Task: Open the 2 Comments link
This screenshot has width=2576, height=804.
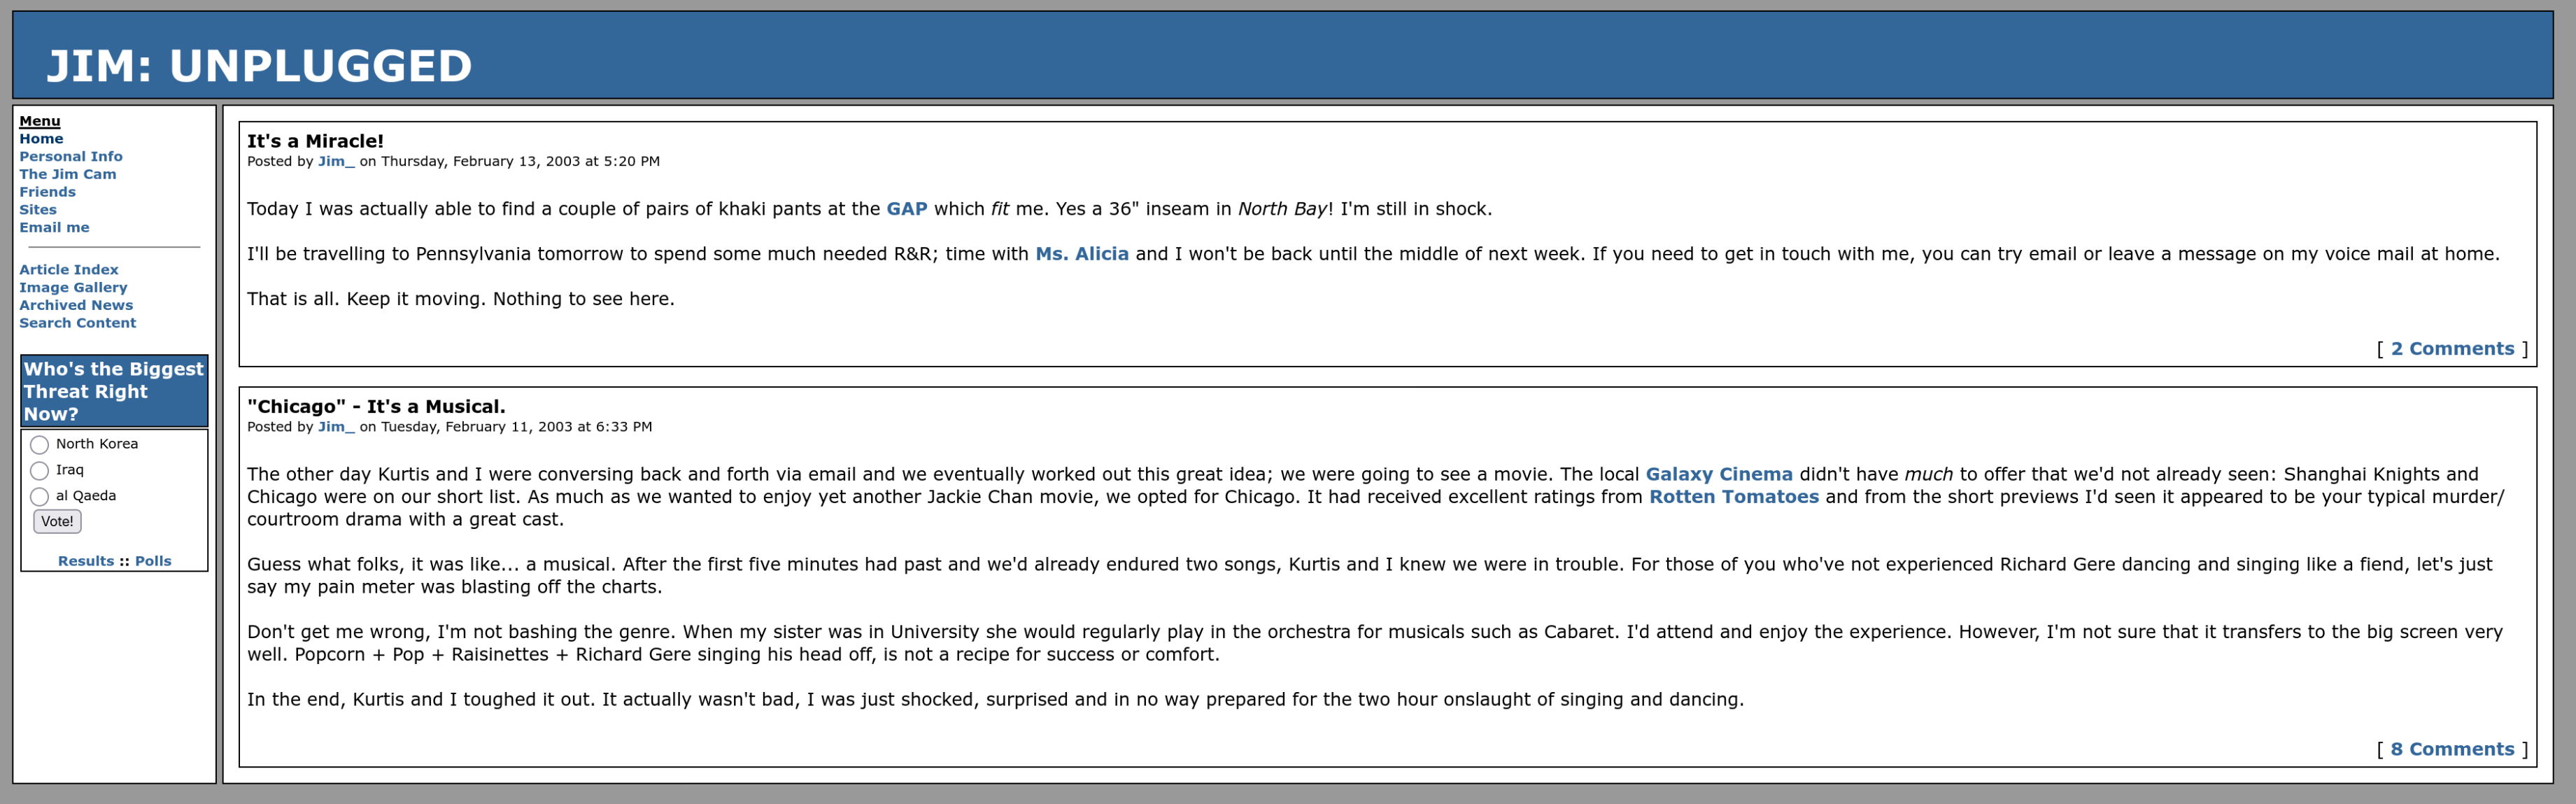Action: pos(2452,349)
